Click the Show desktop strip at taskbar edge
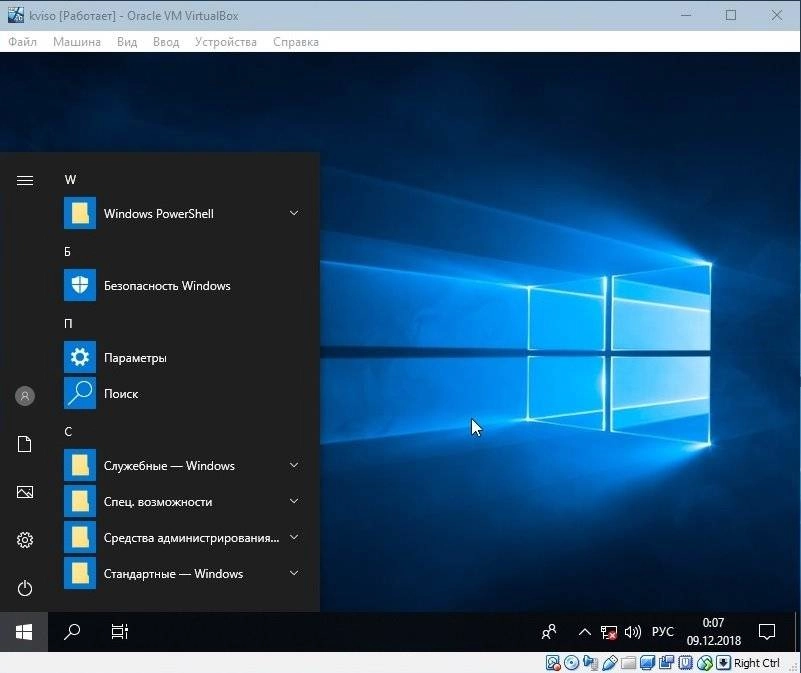 (x=798, y=632)
